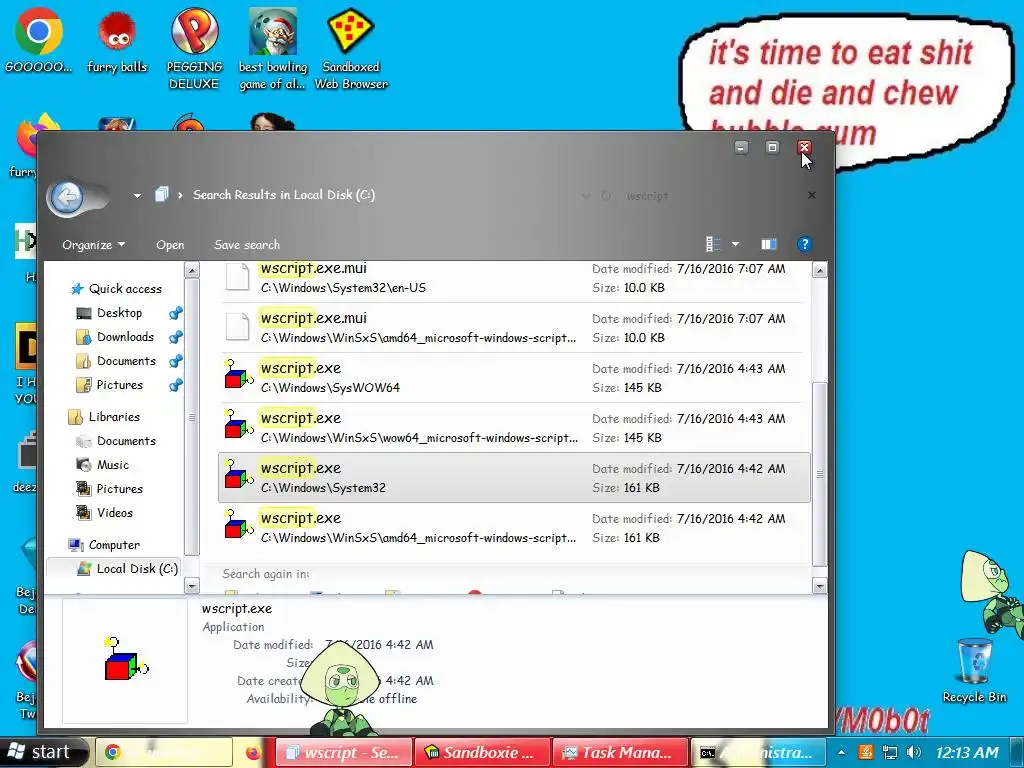
Task: Launch Sandboxed Web Browser shortcut
Action: point(351,49)
